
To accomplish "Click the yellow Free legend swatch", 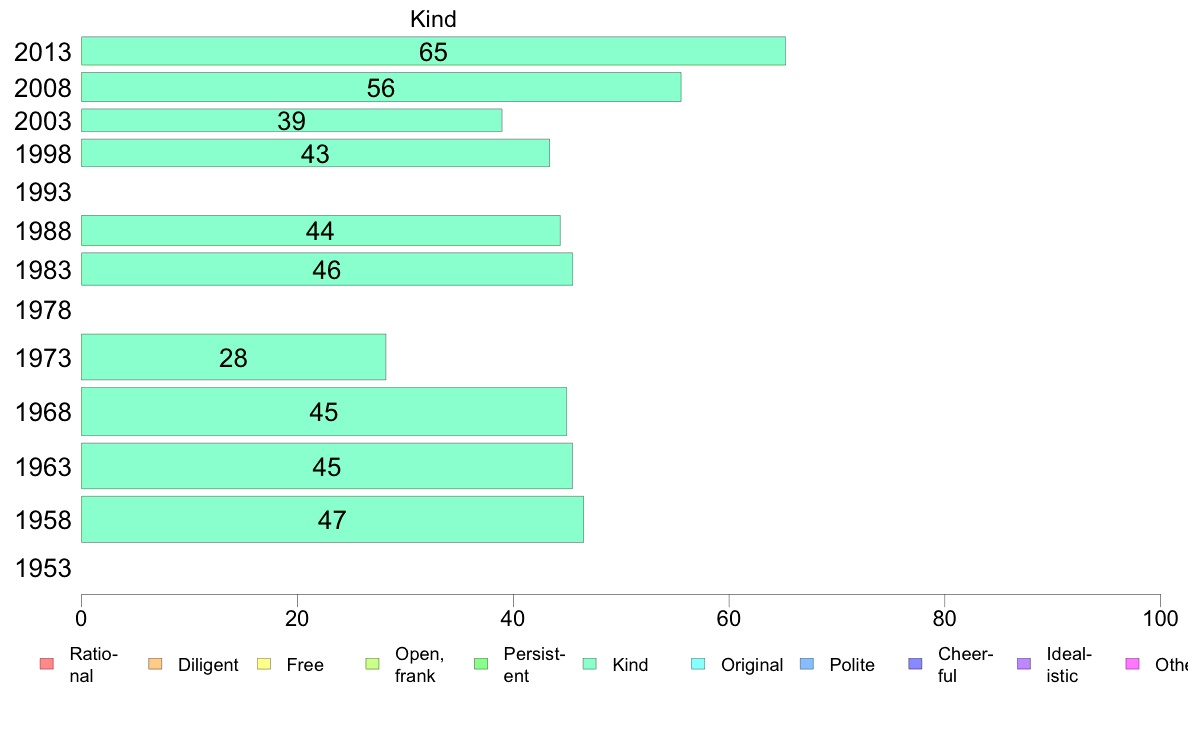I will [264, 664].
